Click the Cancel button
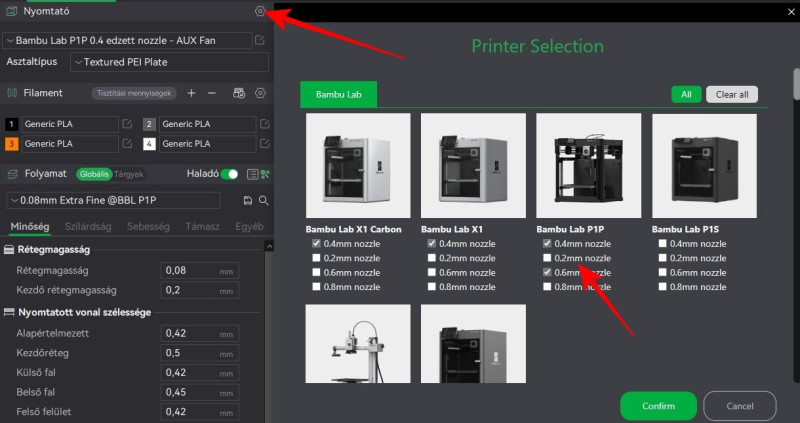The height and width of the screenshot is (423, 800). point(740,406)
